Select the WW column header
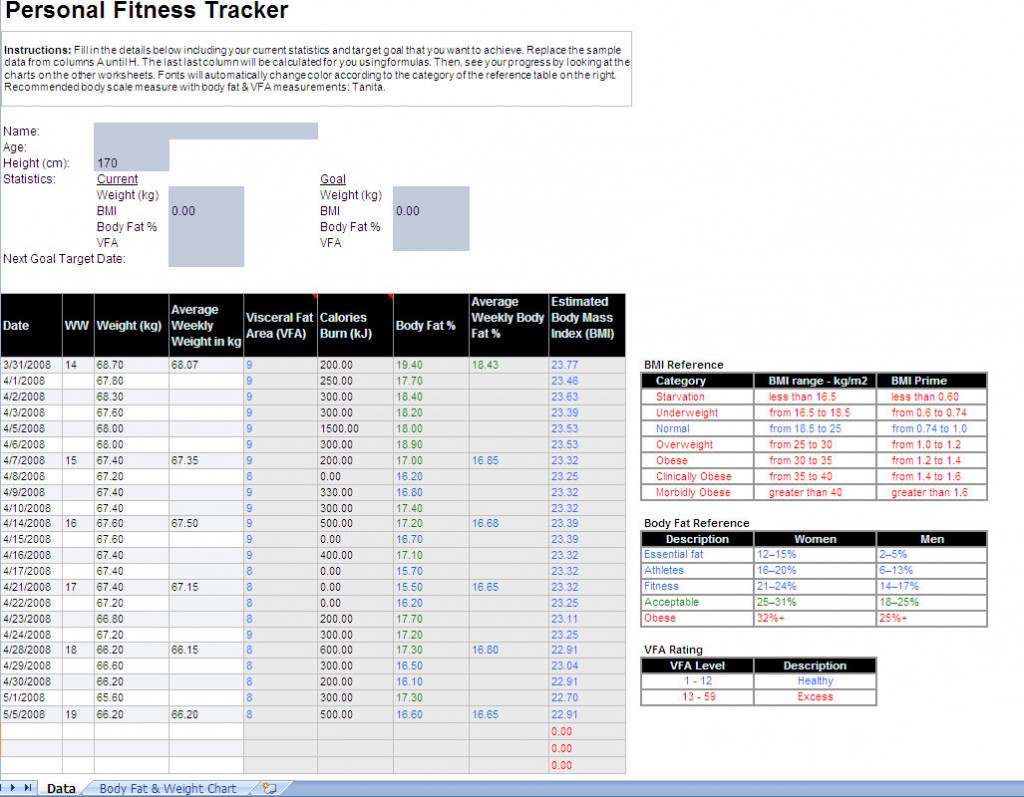Viewport: 1024px width, 797px height. [x=78, y=325]
